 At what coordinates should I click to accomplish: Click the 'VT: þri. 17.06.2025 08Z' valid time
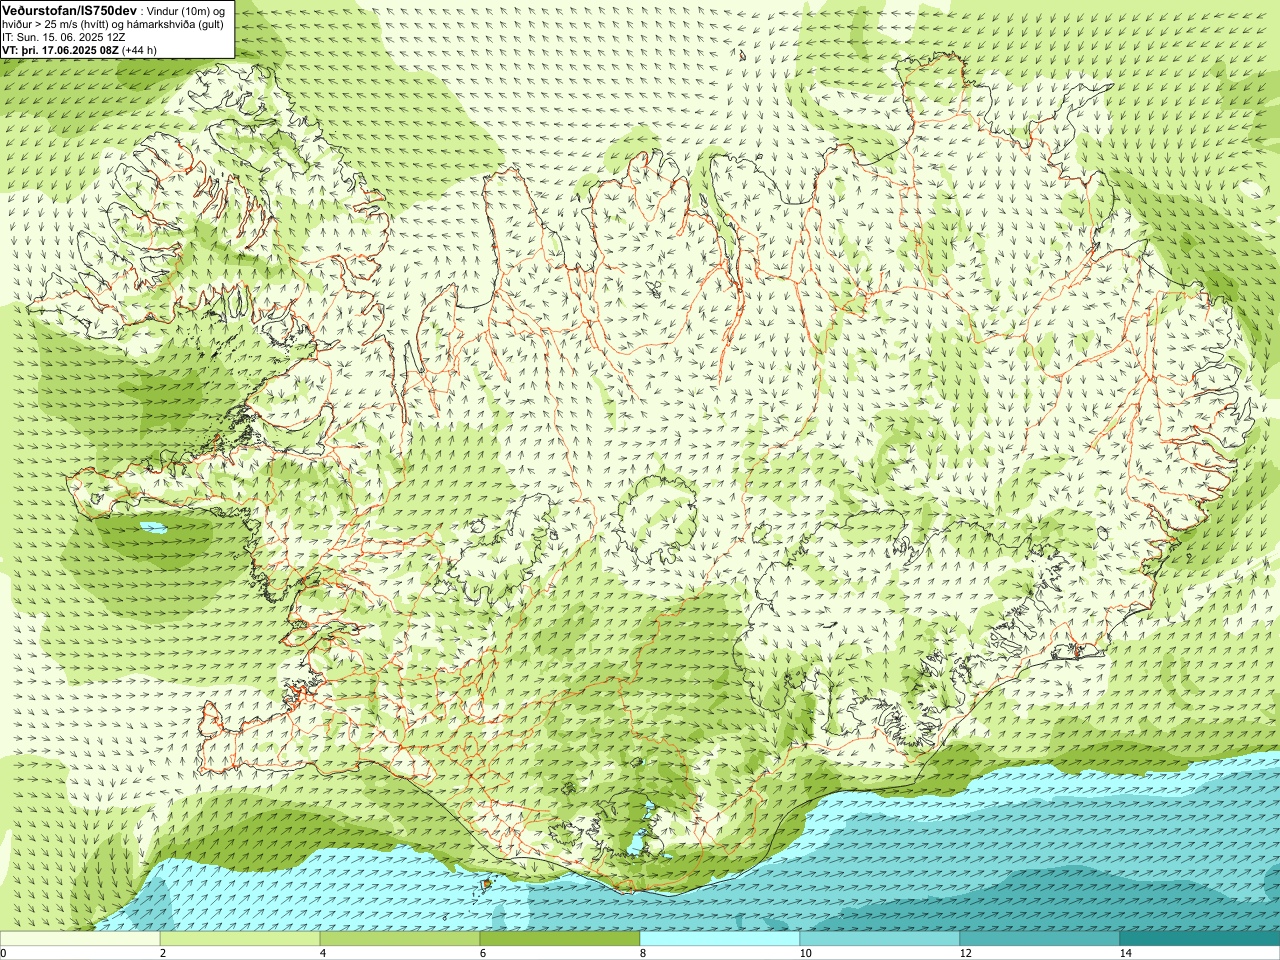[x=59, y=49]
